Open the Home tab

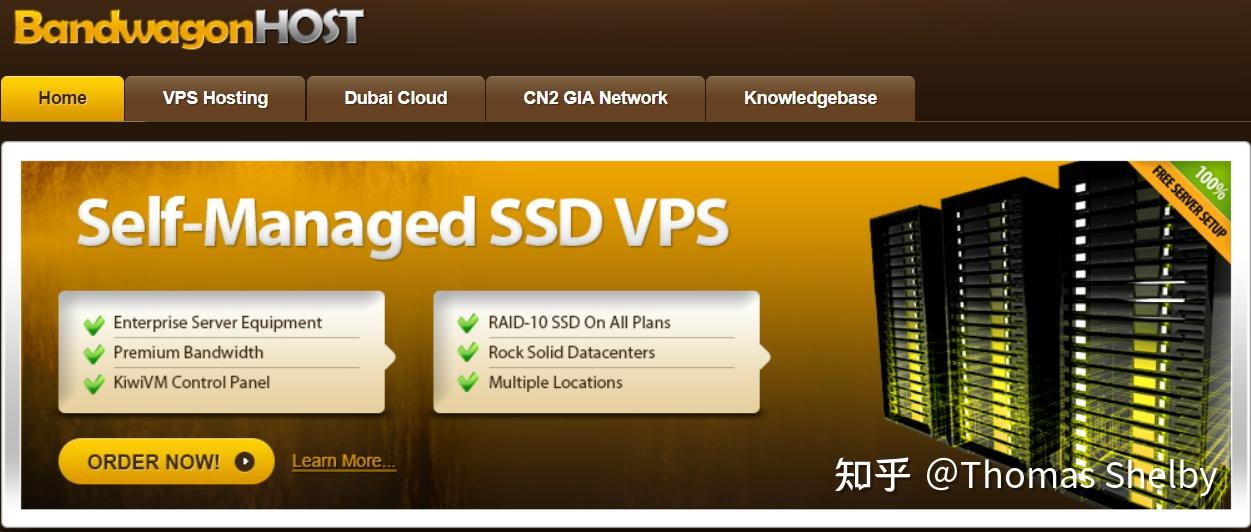[62, 99]
